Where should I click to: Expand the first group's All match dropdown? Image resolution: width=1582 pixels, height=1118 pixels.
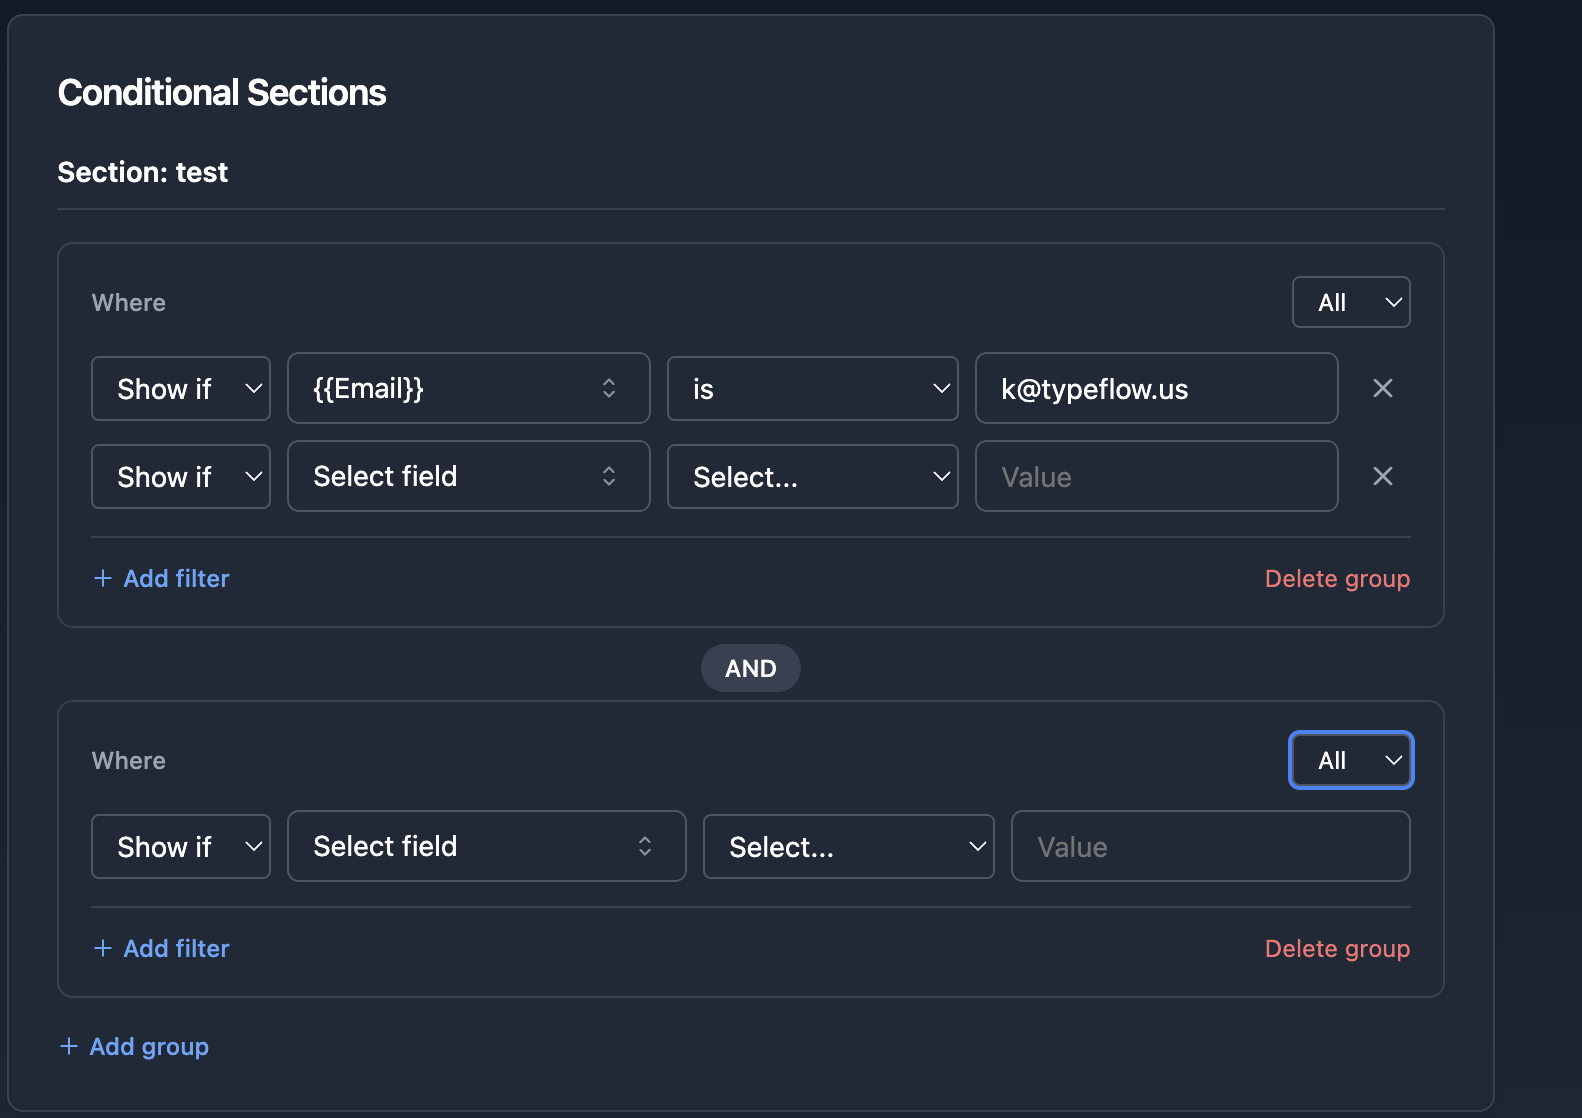[1350, 302]
